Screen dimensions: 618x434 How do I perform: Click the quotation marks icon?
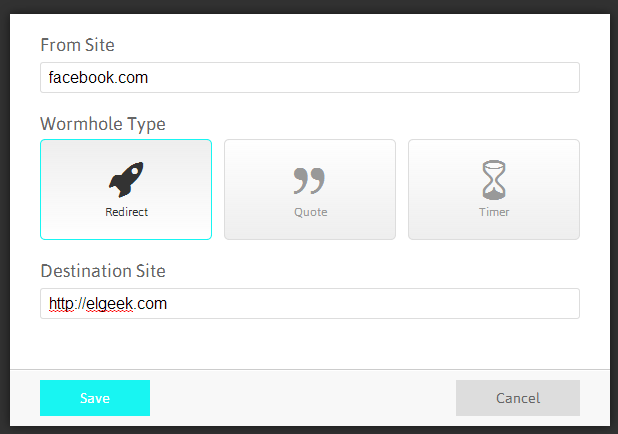click(309, 181)
